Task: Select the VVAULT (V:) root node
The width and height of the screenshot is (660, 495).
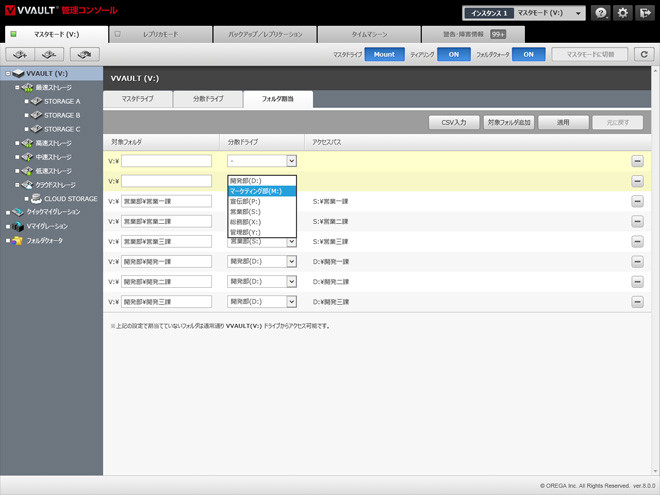Action: 47,74
